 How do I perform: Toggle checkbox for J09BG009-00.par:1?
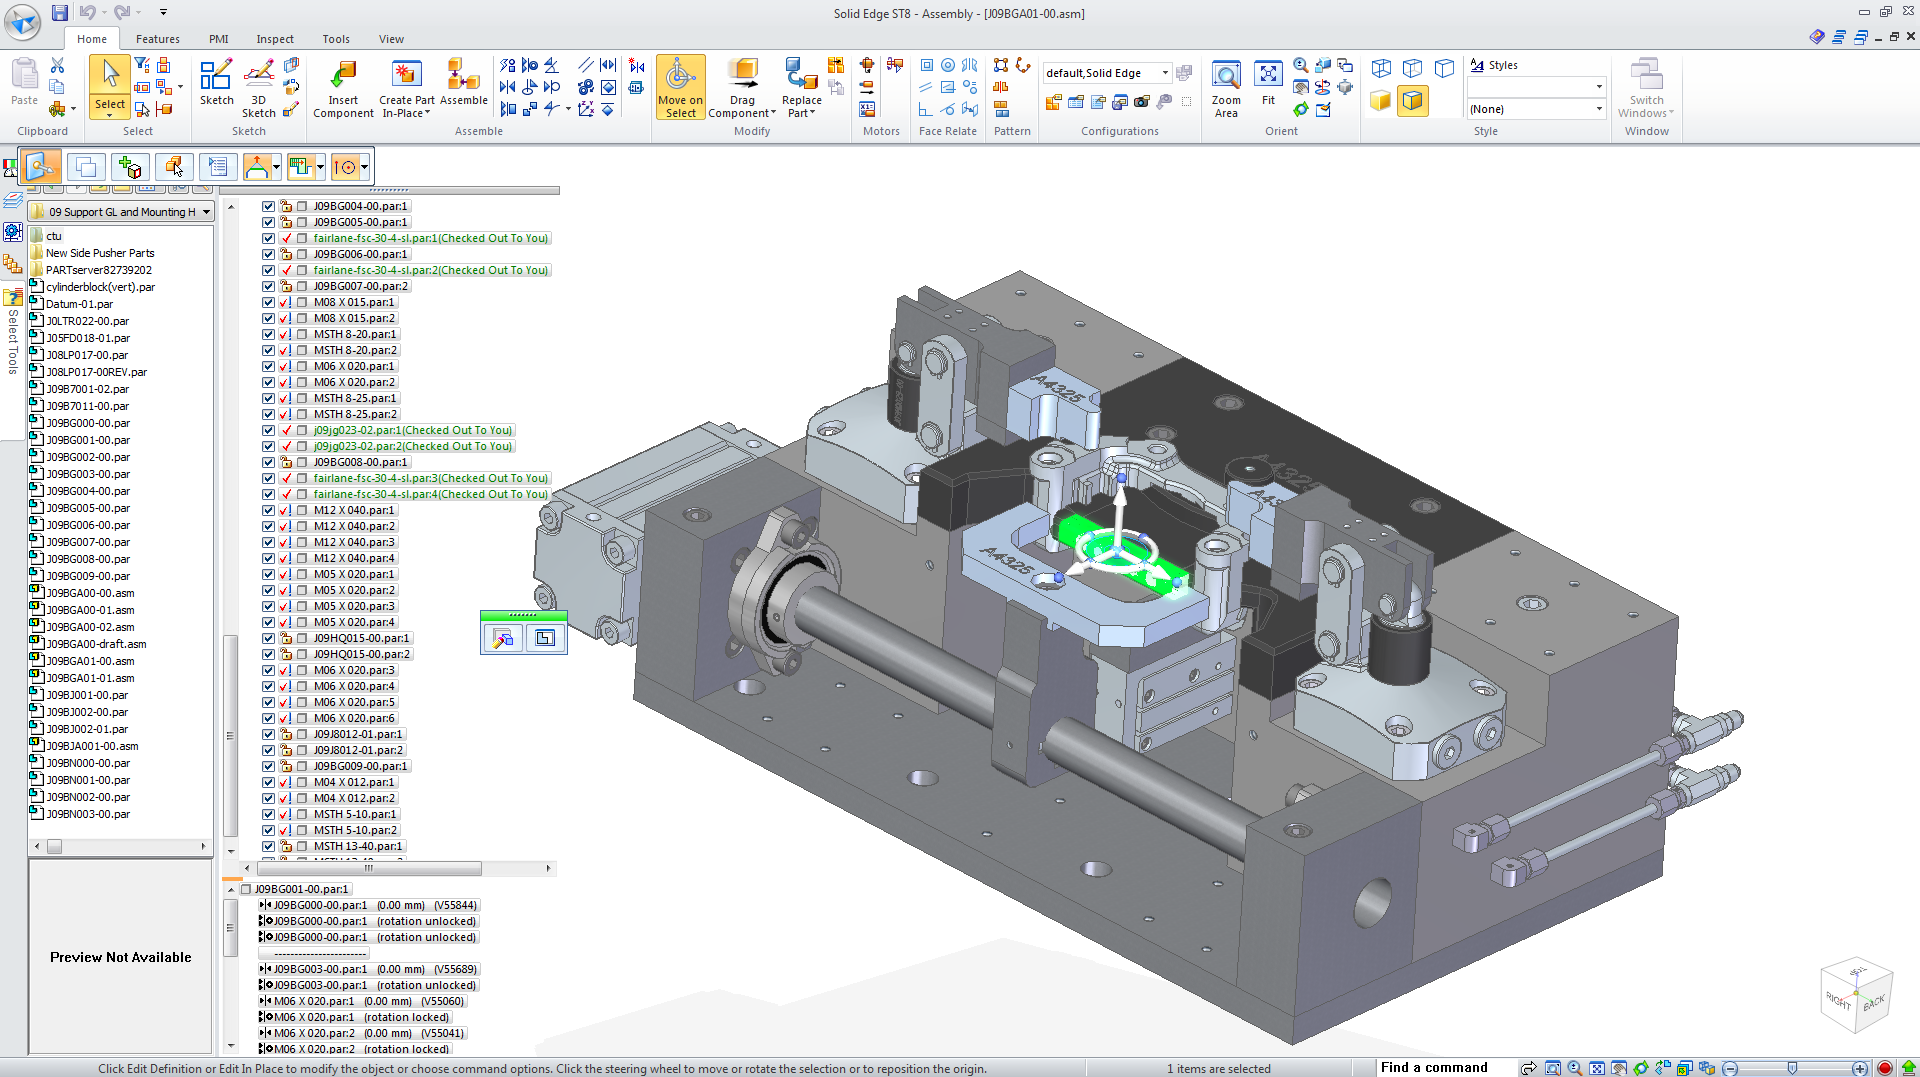point(268,766)
